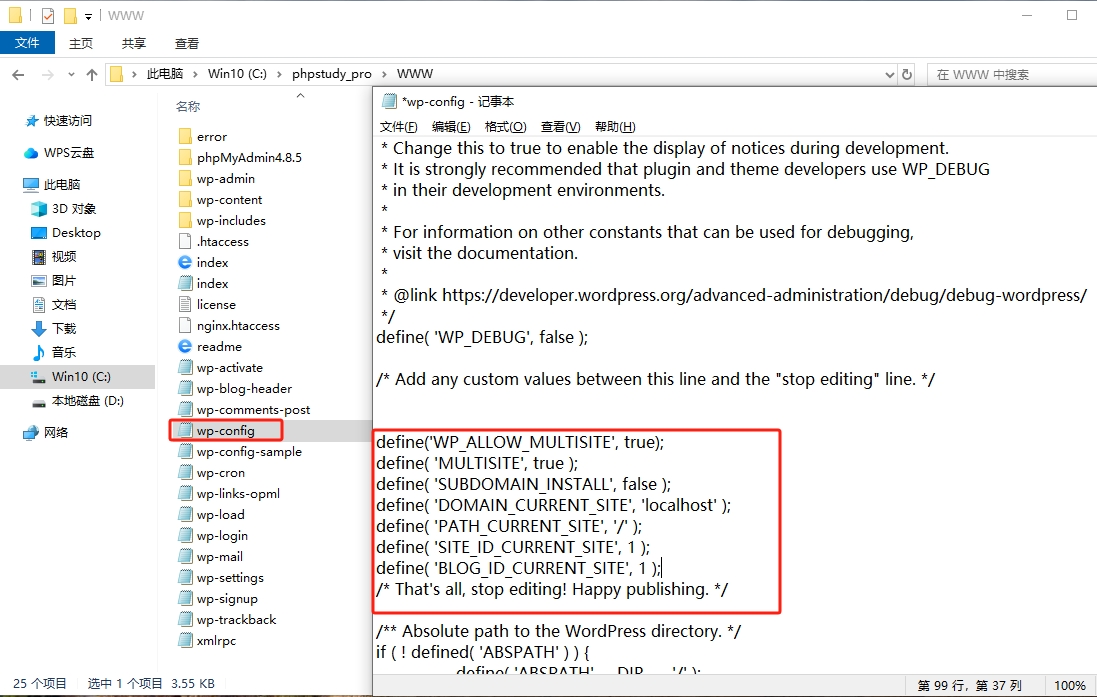Expand the address bar history dropdown
The width and height of the screenshot is (1097, 697).
pyautogui.click(x=890, y=74)
